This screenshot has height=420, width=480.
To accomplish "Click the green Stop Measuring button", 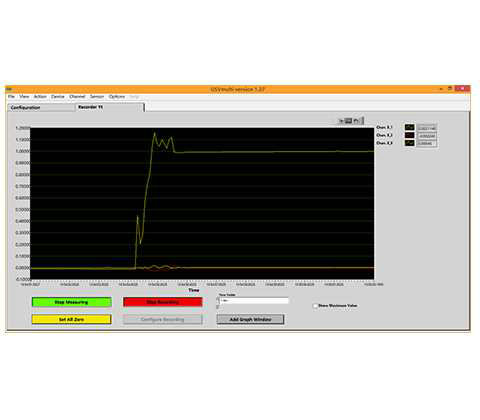I will [x=71, y=302].
